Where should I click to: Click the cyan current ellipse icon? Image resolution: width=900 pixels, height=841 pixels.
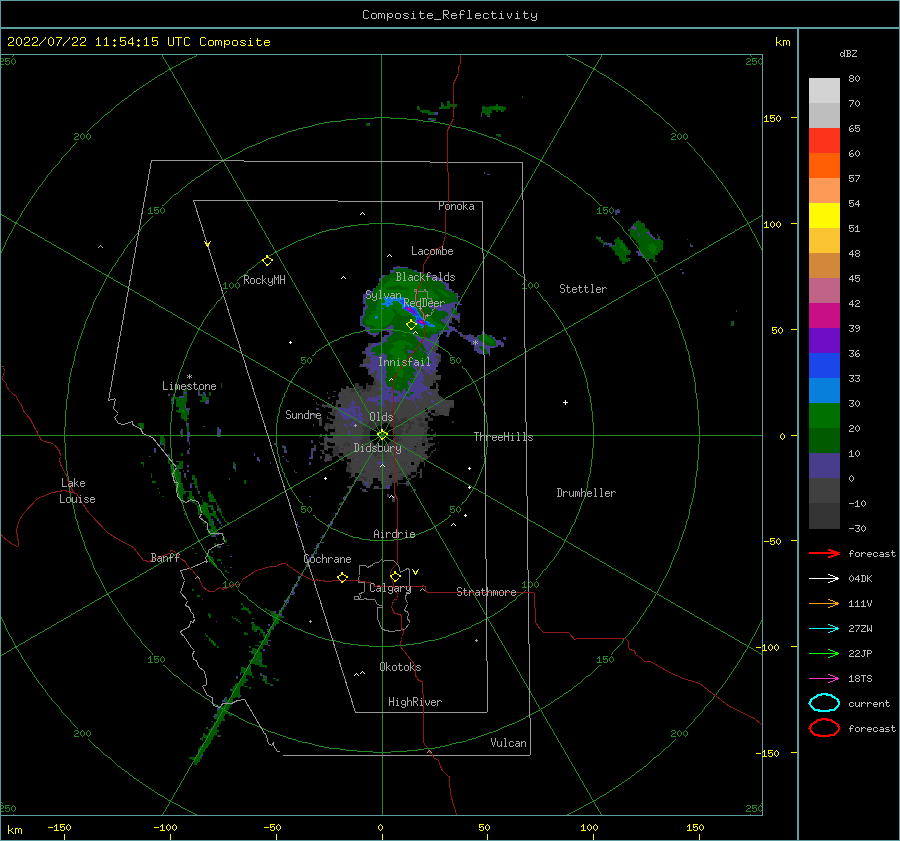tap(824, 703)
